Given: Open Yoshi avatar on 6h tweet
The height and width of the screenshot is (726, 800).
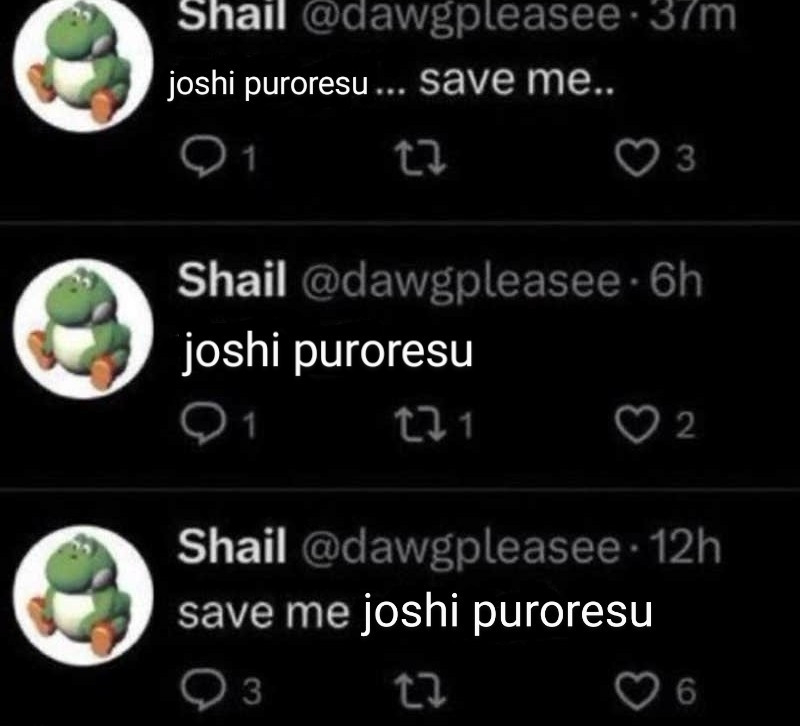Looking at the screenshot, I should coord(83,329).
